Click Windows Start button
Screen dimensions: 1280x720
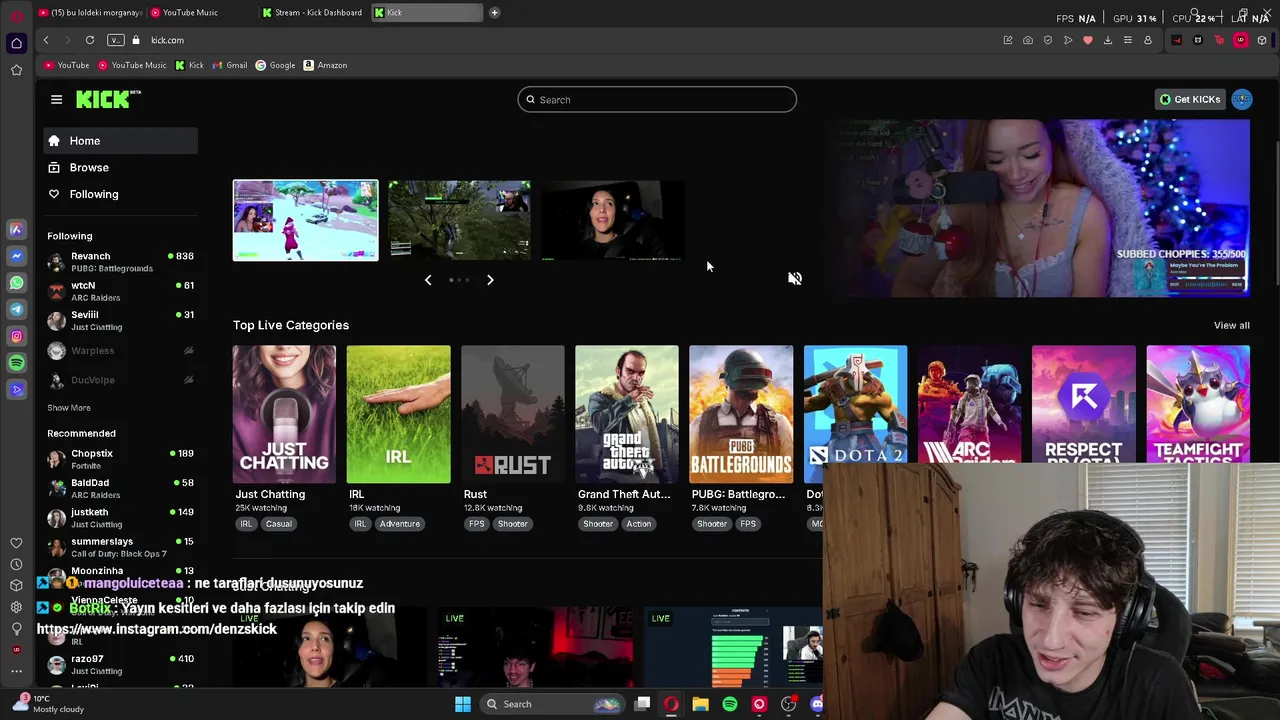tap(463, 704)
